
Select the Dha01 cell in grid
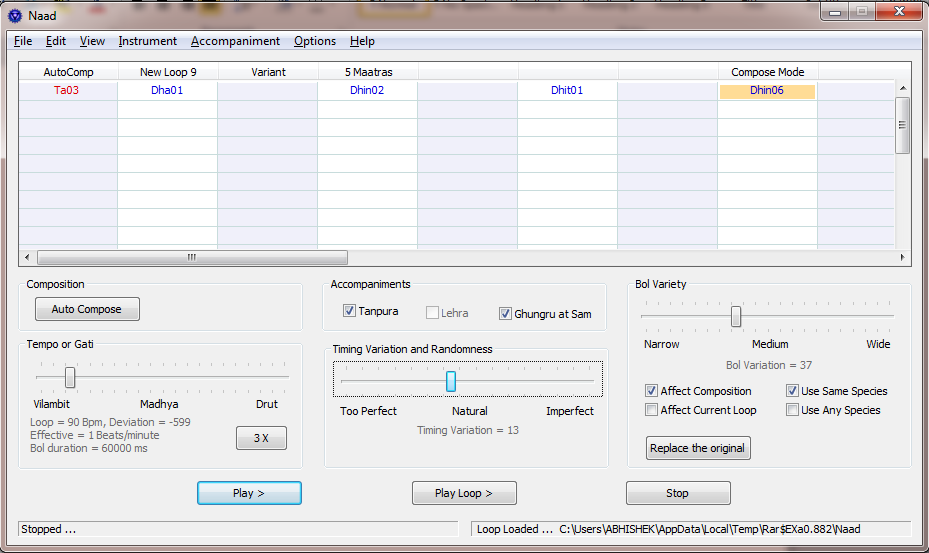coord(167,90)
